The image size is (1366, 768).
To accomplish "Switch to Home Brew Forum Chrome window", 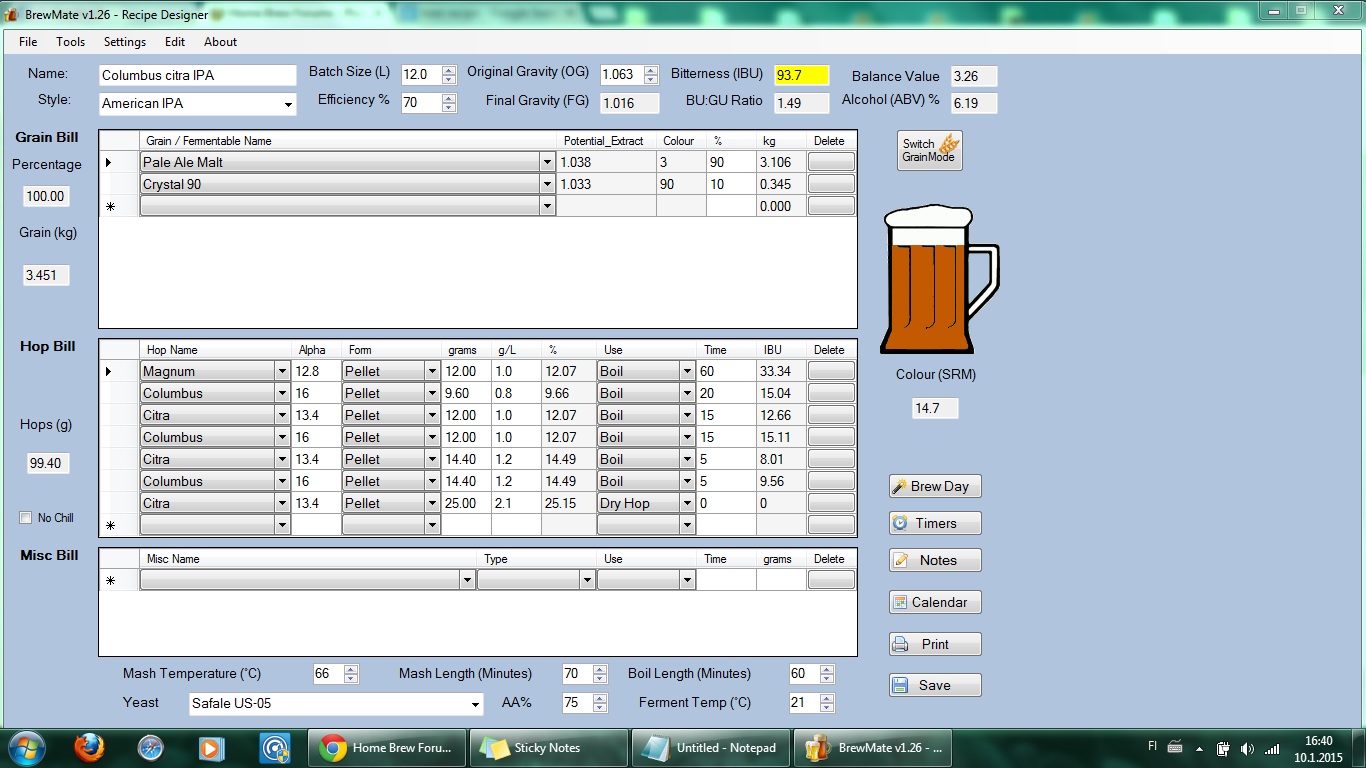I will [386, 747].
